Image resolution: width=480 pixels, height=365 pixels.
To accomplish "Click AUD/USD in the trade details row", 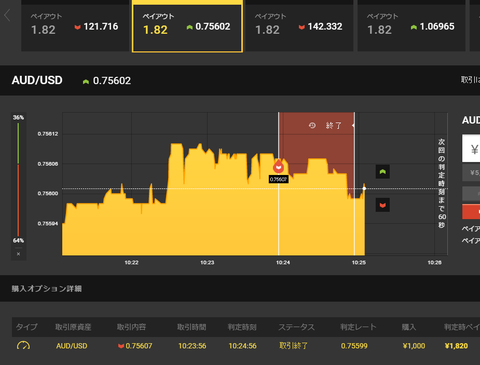I will (72, 346).
